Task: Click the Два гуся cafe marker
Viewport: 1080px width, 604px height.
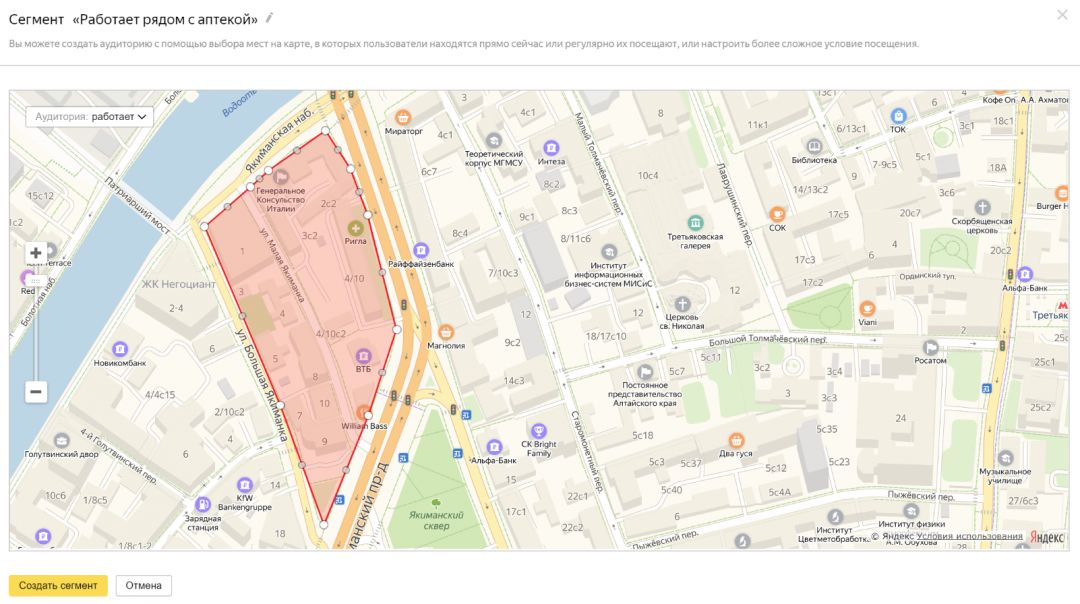Action: pos(736,440)
